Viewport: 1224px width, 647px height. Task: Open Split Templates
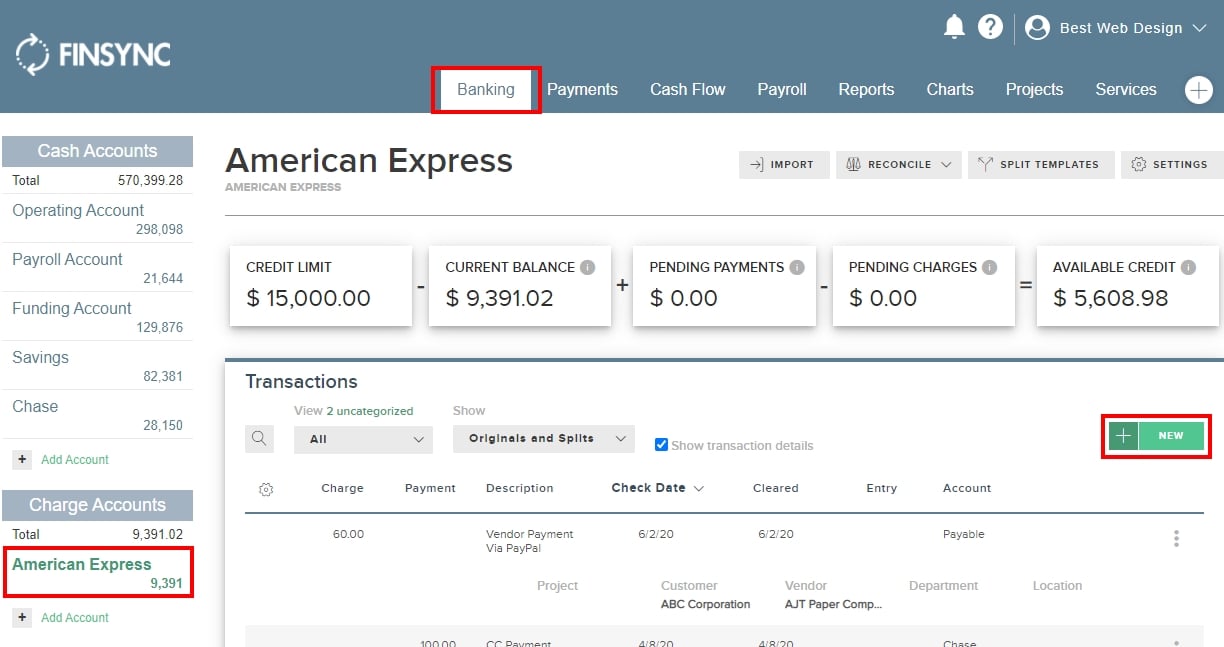1041,165
